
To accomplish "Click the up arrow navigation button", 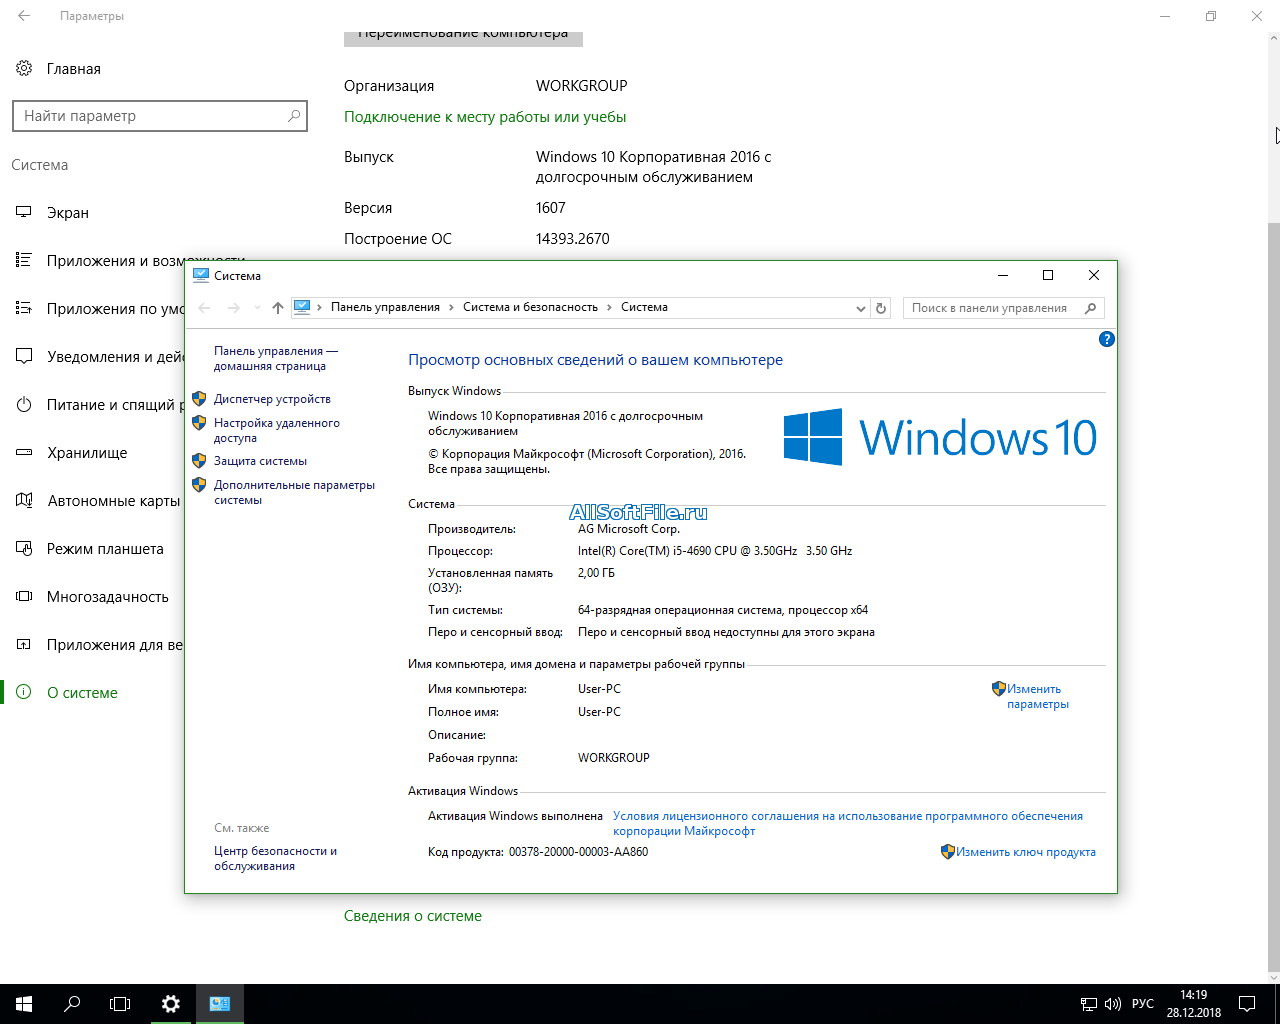I will [x=278, y=308].
